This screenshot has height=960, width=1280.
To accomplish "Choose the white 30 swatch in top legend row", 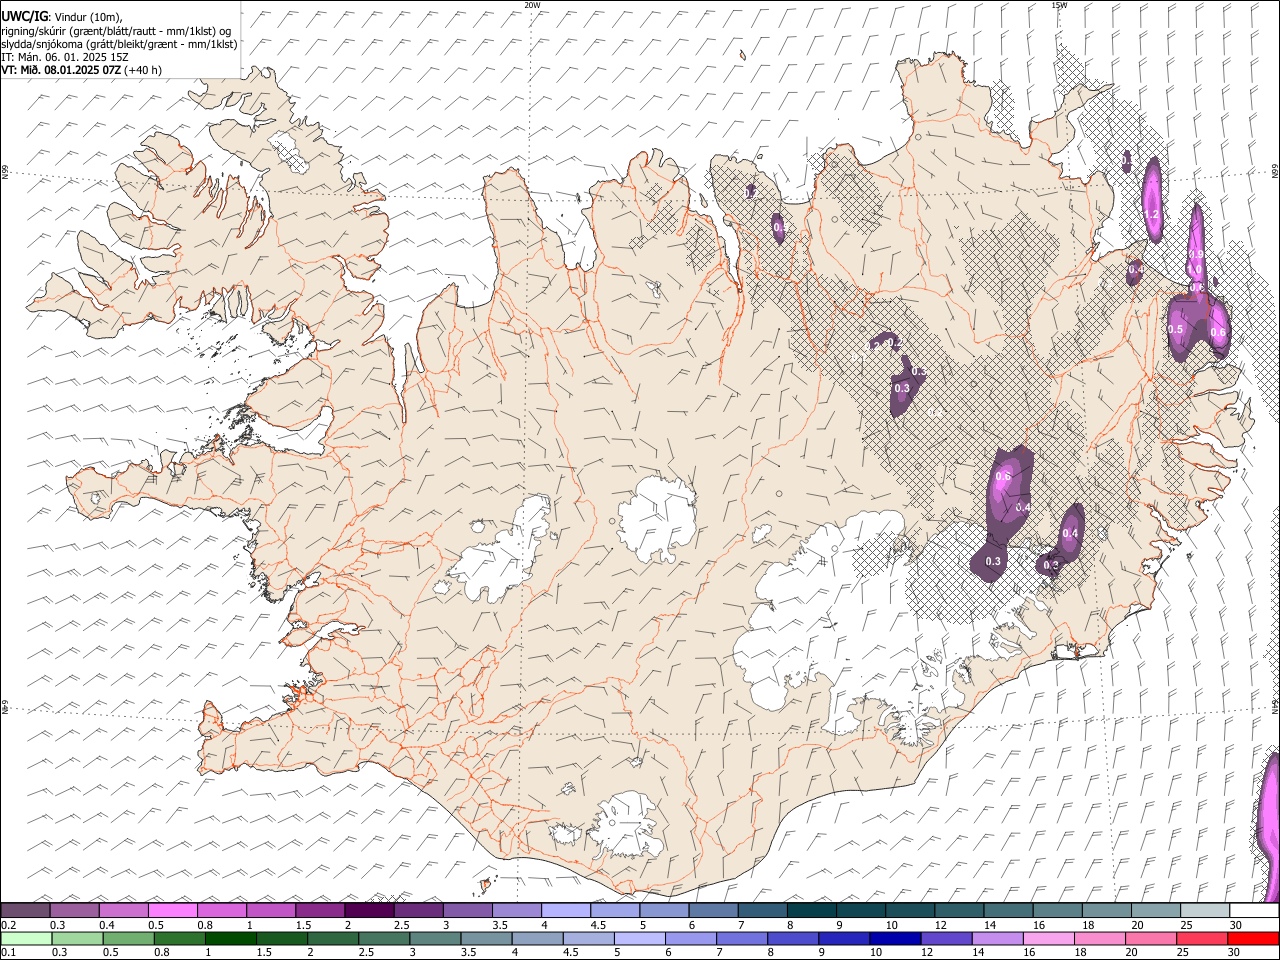I will coord(1254,911).
